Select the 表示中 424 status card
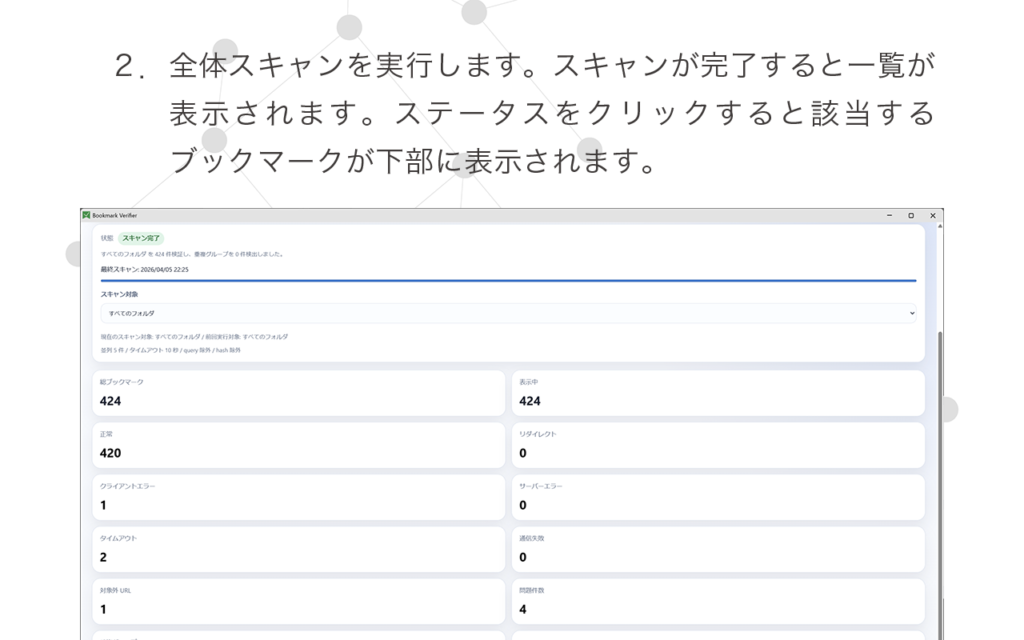 [x=718, y=393]
